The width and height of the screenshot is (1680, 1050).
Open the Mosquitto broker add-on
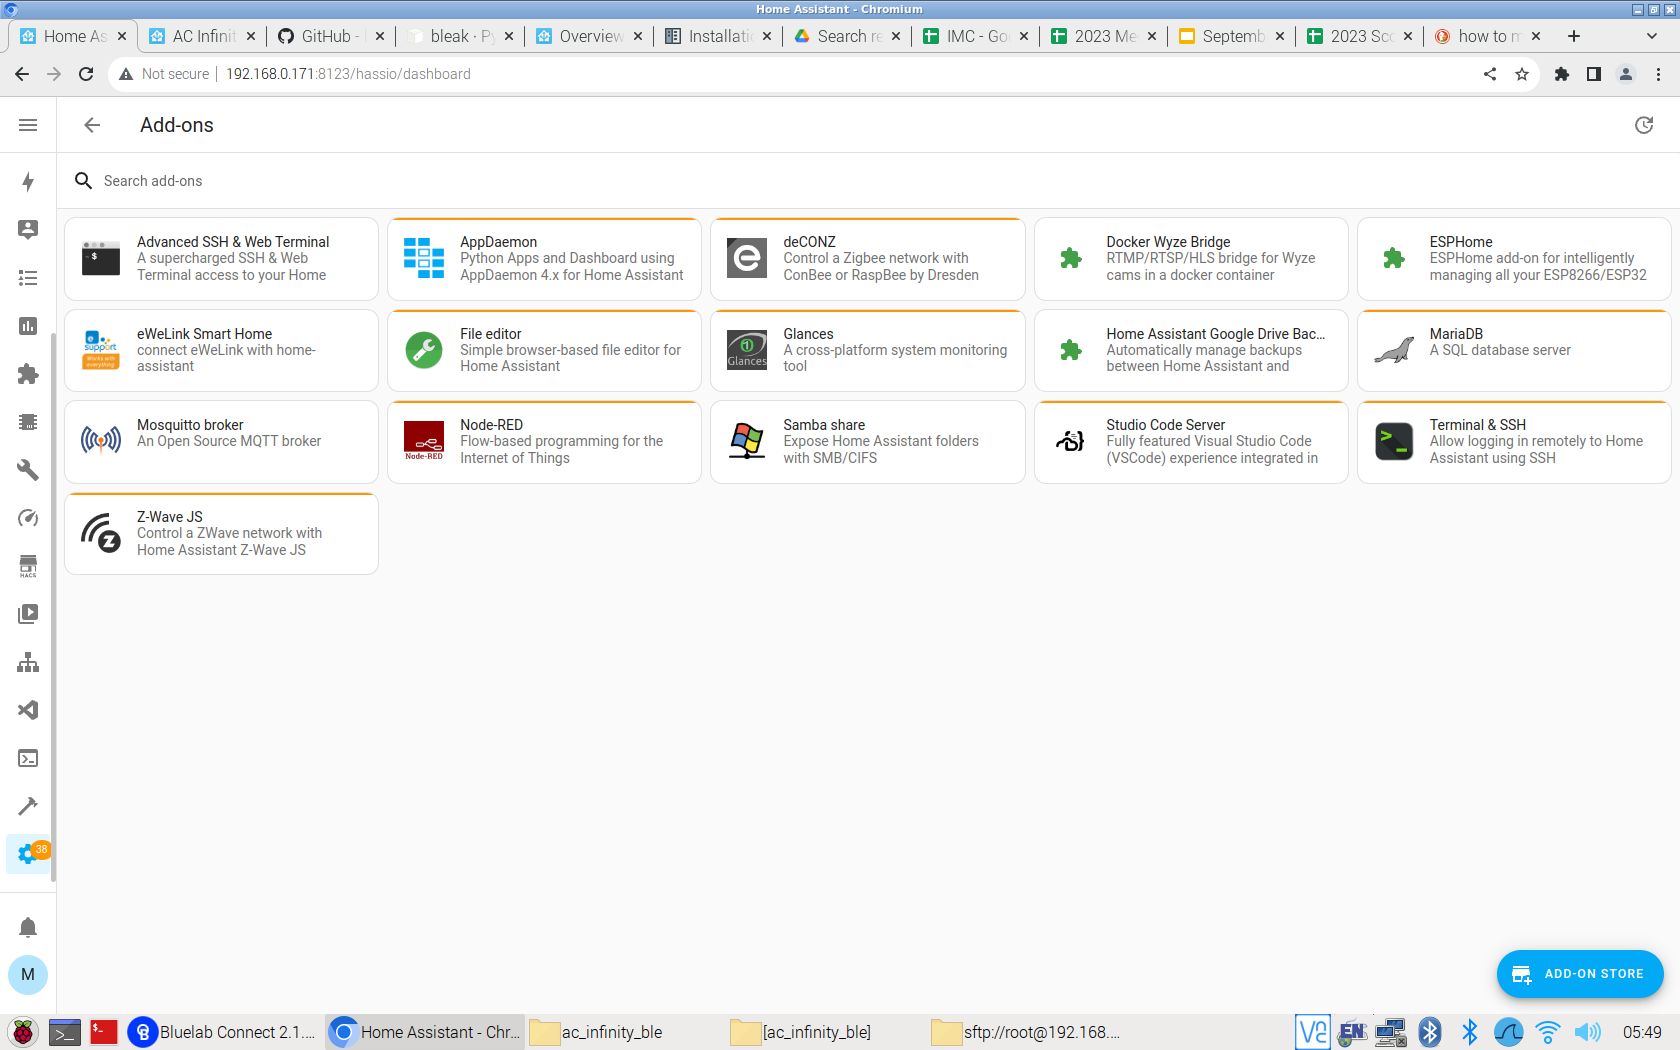222,442
